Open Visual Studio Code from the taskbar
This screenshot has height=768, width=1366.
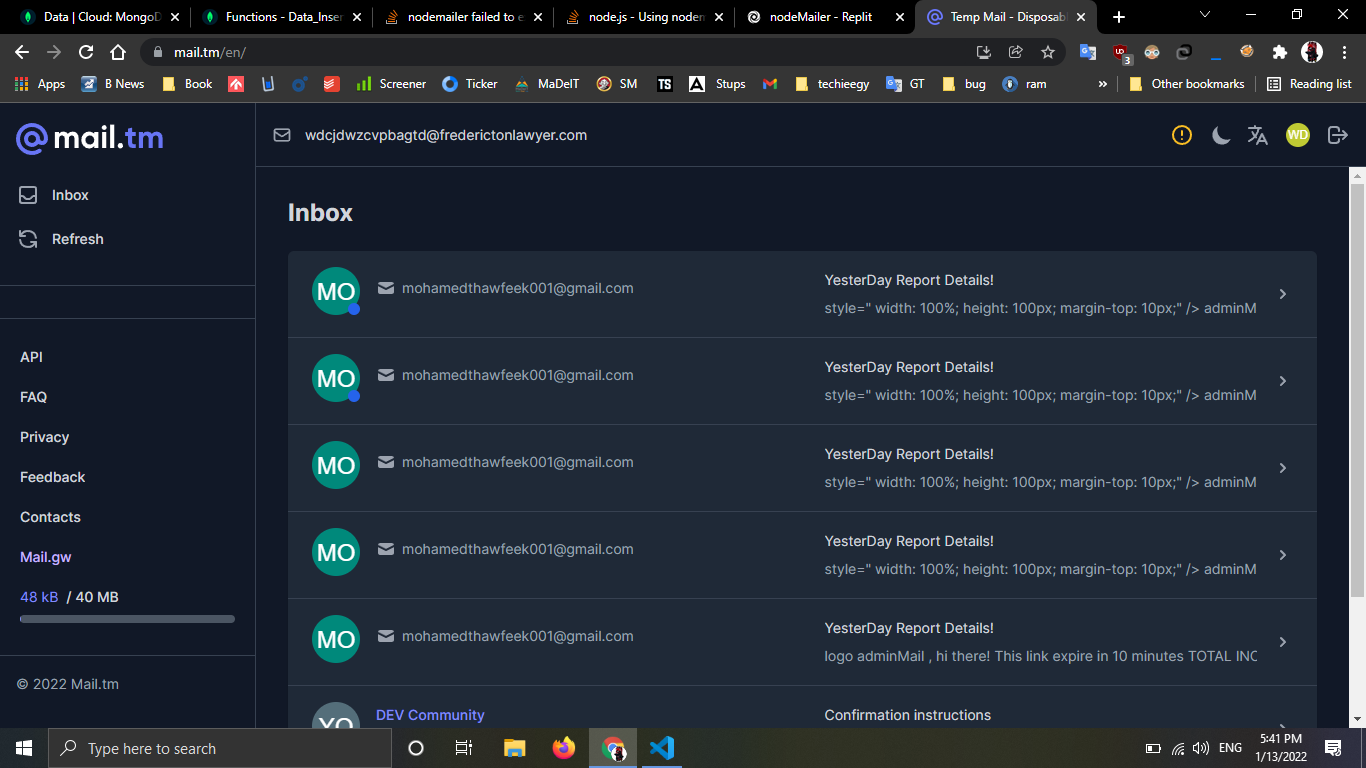point(661,748)
